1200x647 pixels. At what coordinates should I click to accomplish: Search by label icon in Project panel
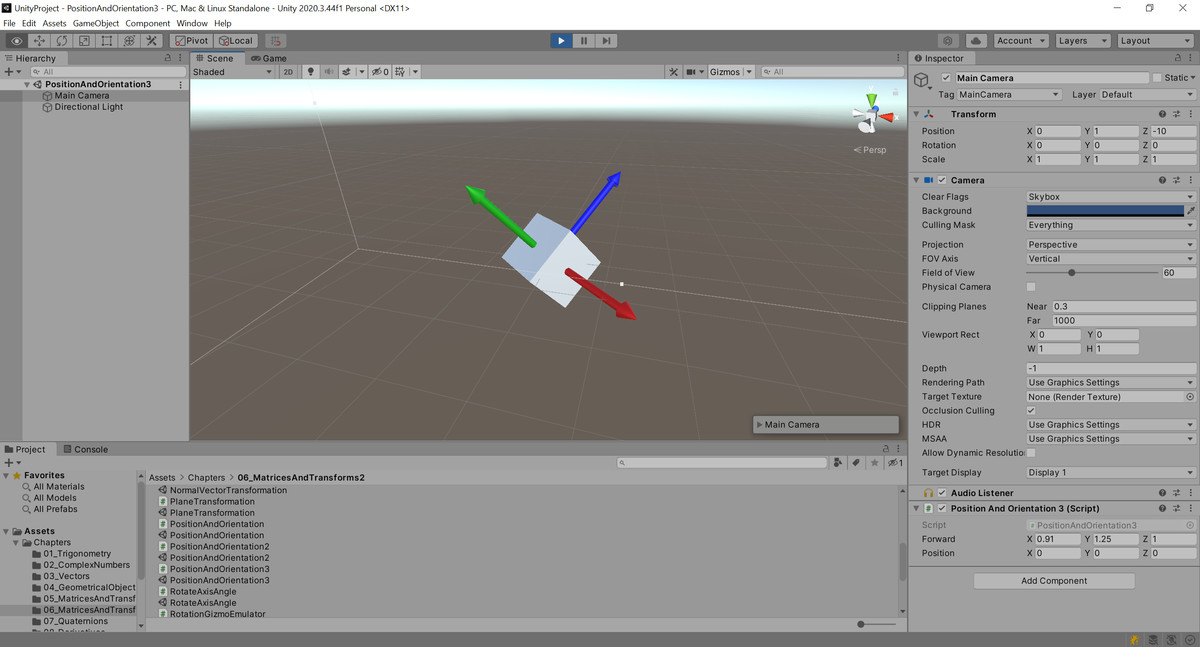[x=856, y=463]
